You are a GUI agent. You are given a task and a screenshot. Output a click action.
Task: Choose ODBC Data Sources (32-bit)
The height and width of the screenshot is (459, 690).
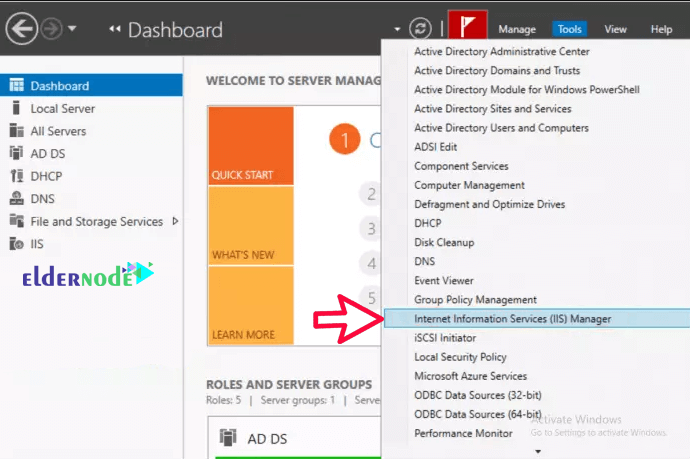pyautogui.click(x=477, y=395)
